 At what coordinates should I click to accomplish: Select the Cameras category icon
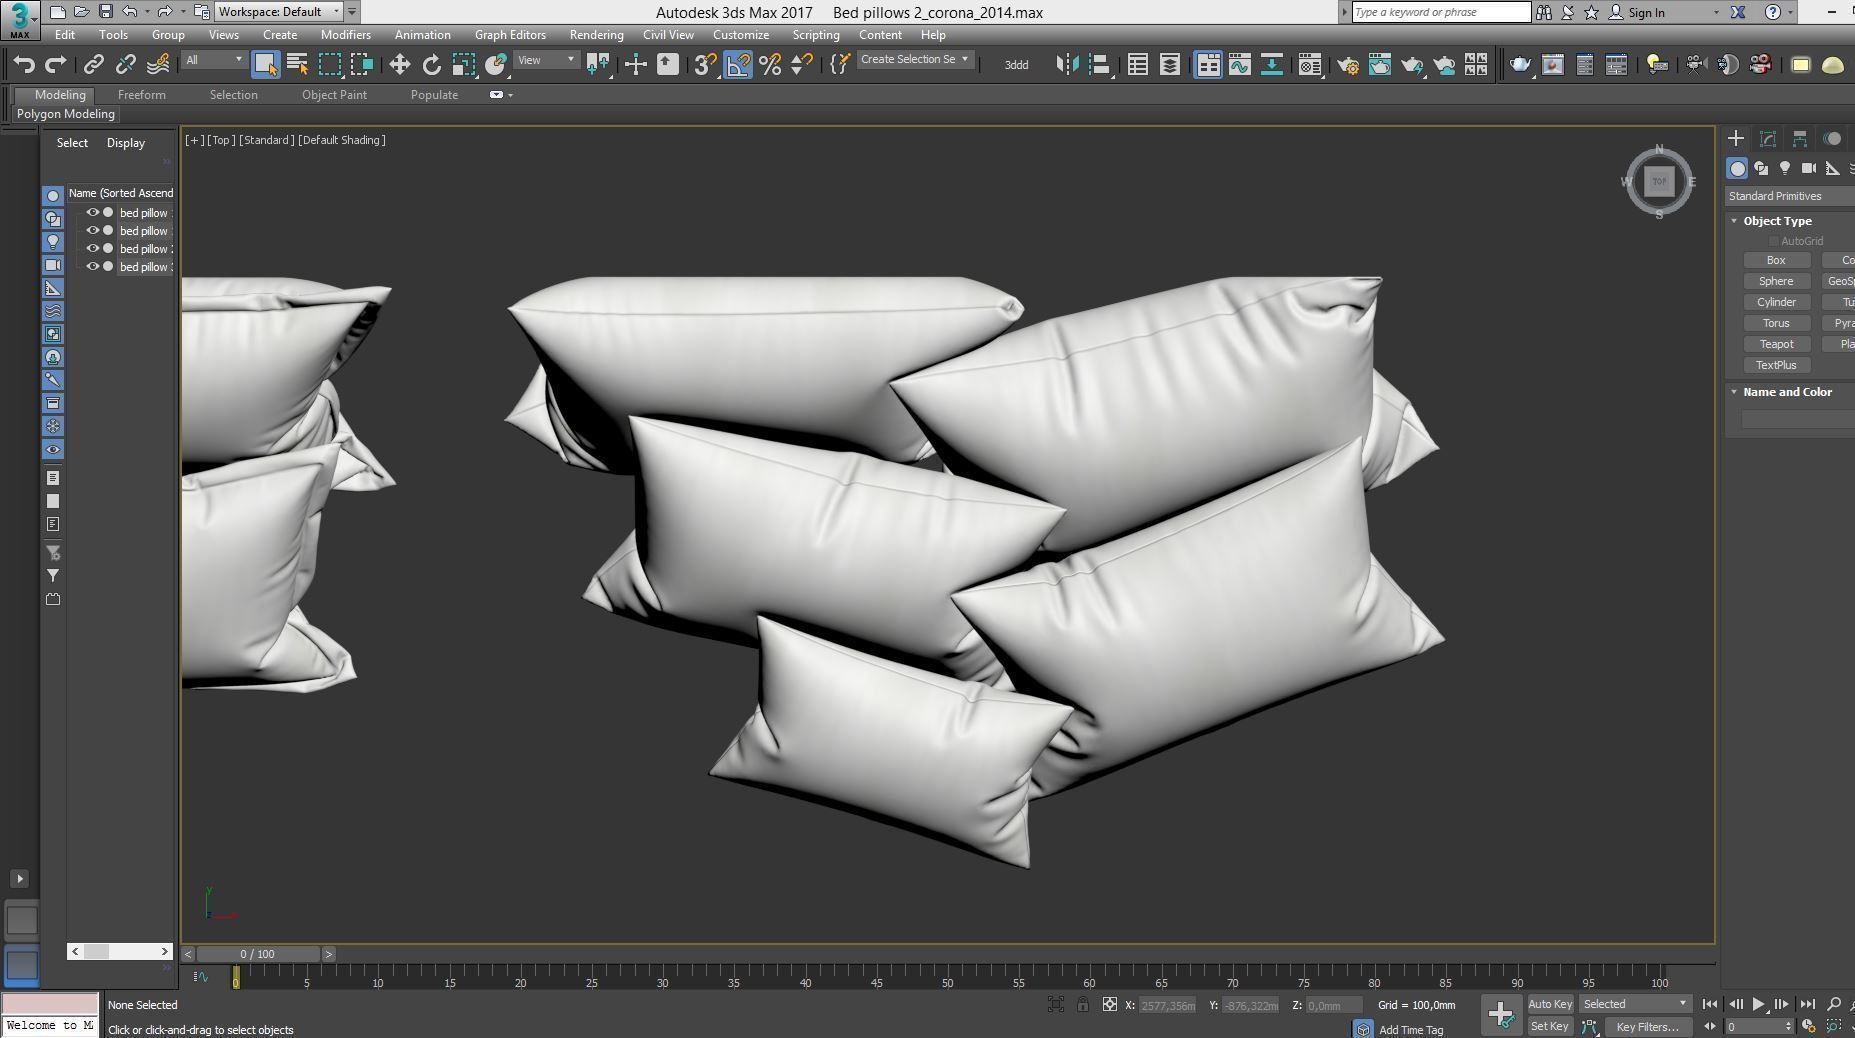[1809, 168]
